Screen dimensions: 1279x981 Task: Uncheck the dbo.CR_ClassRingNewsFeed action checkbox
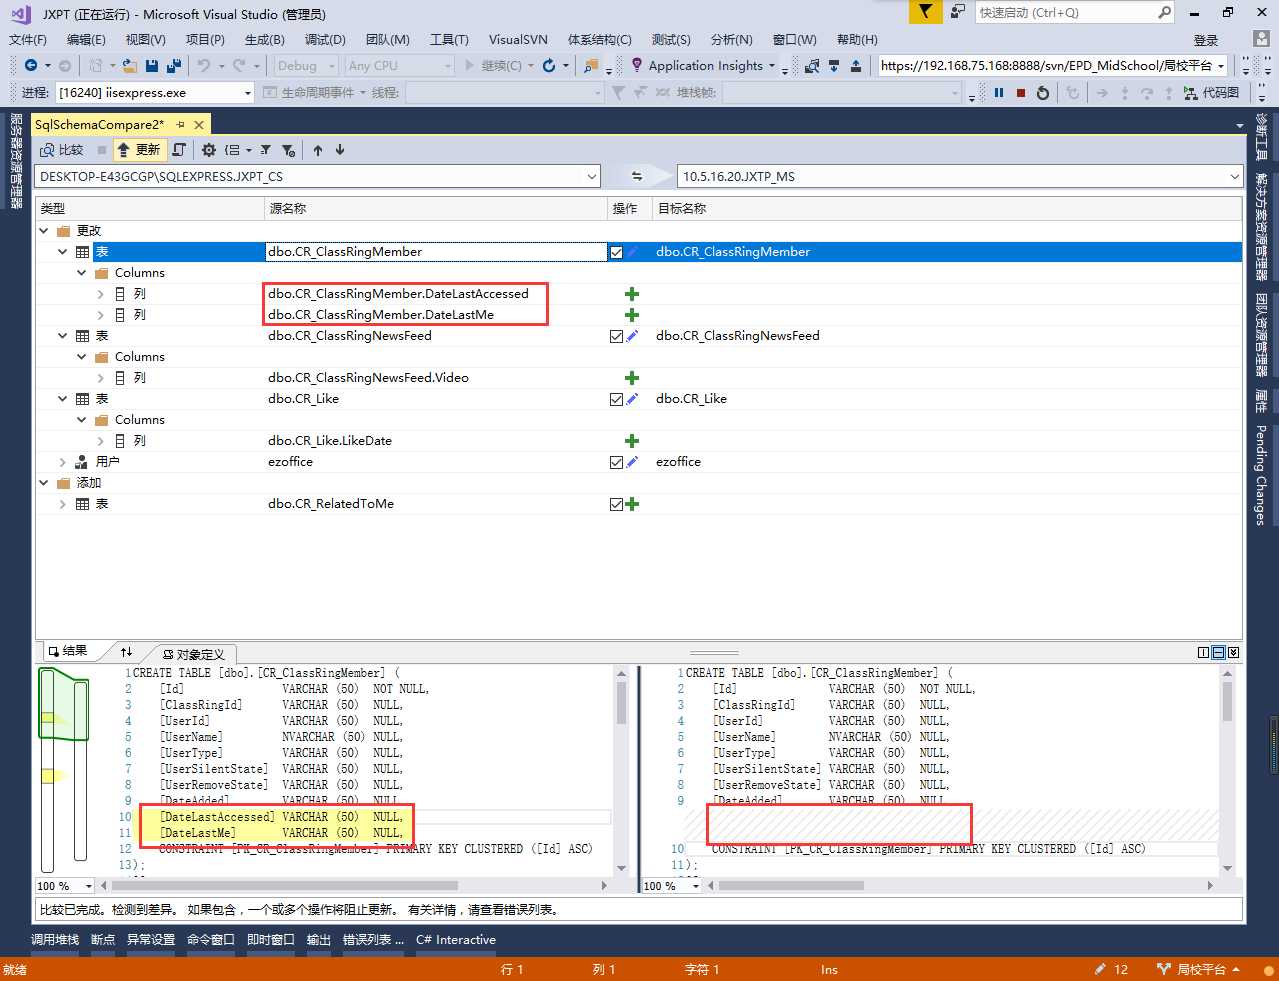coord(616,336)
